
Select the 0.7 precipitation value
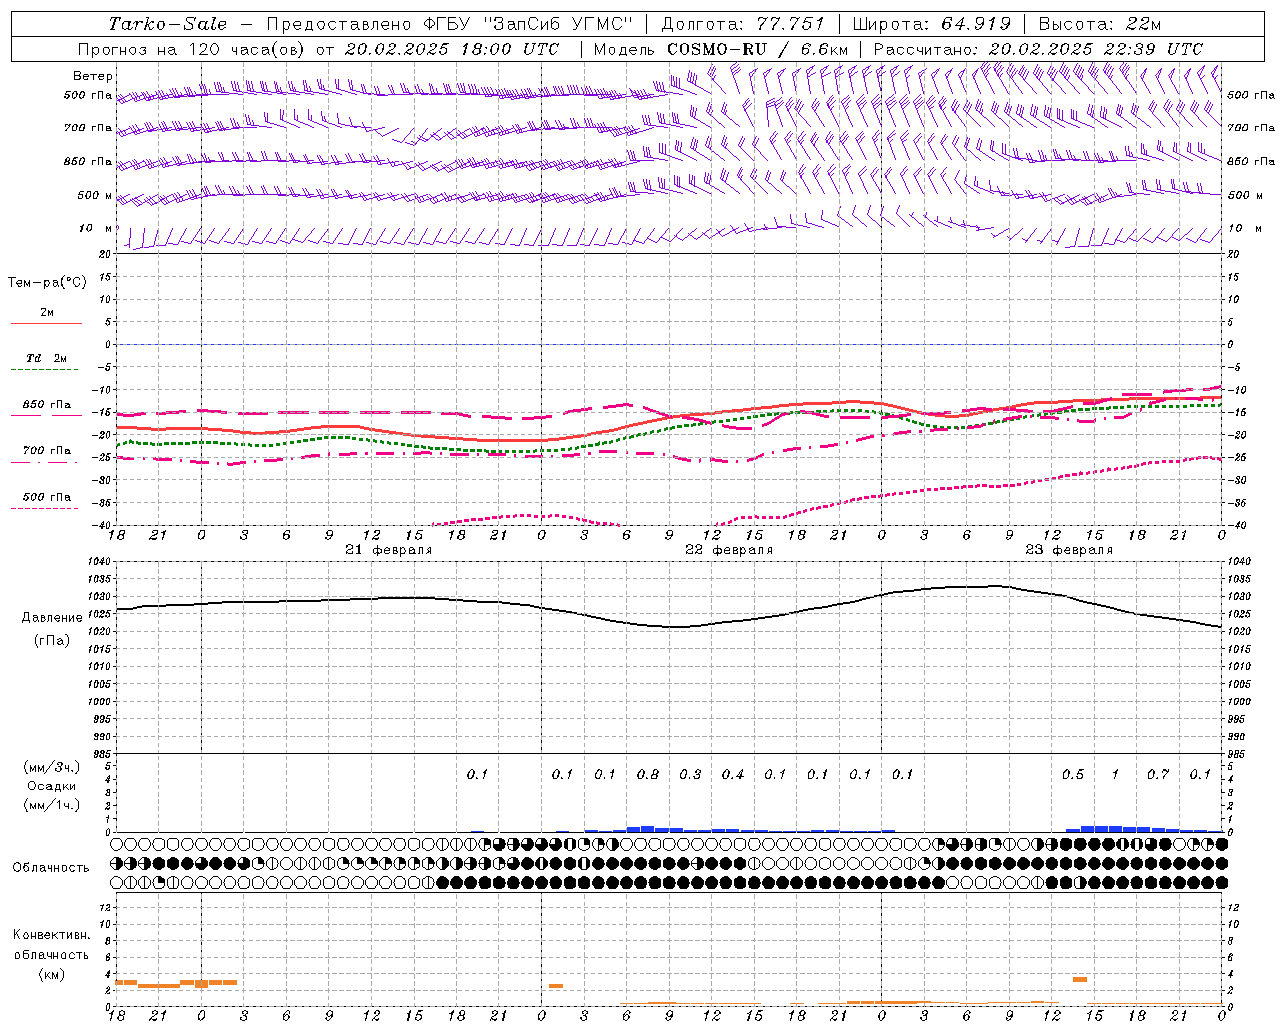(1158, 775)
